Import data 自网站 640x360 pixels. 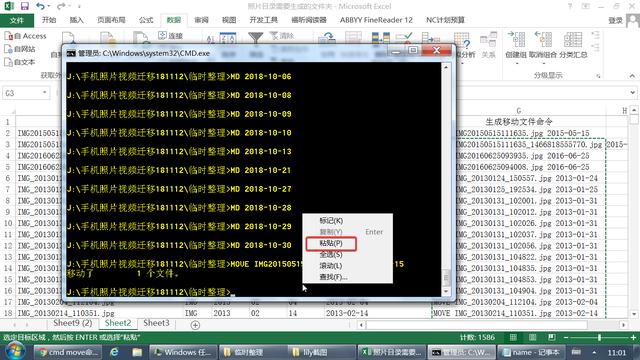pos(20,49)
